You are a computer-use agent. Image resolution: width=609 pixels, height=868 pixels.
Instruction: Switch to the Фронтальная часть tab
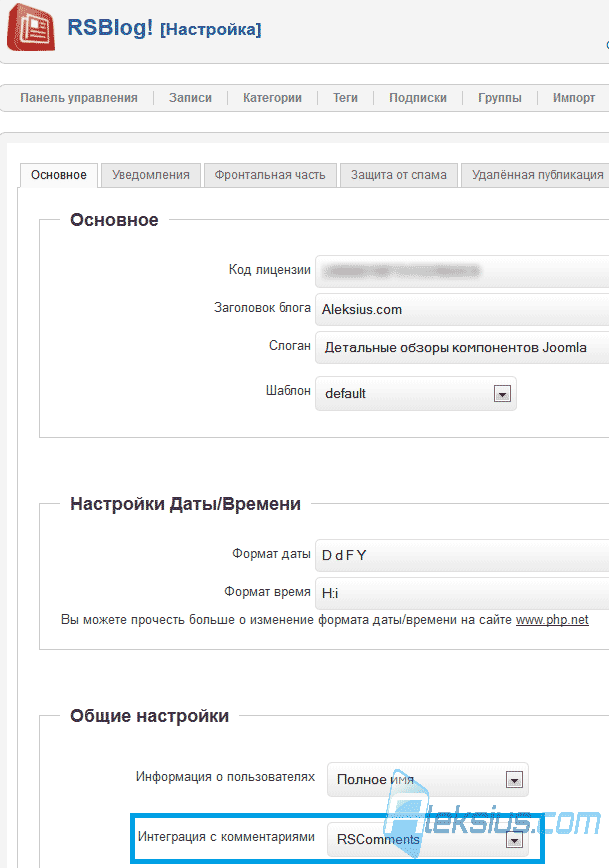pos(270,175)
